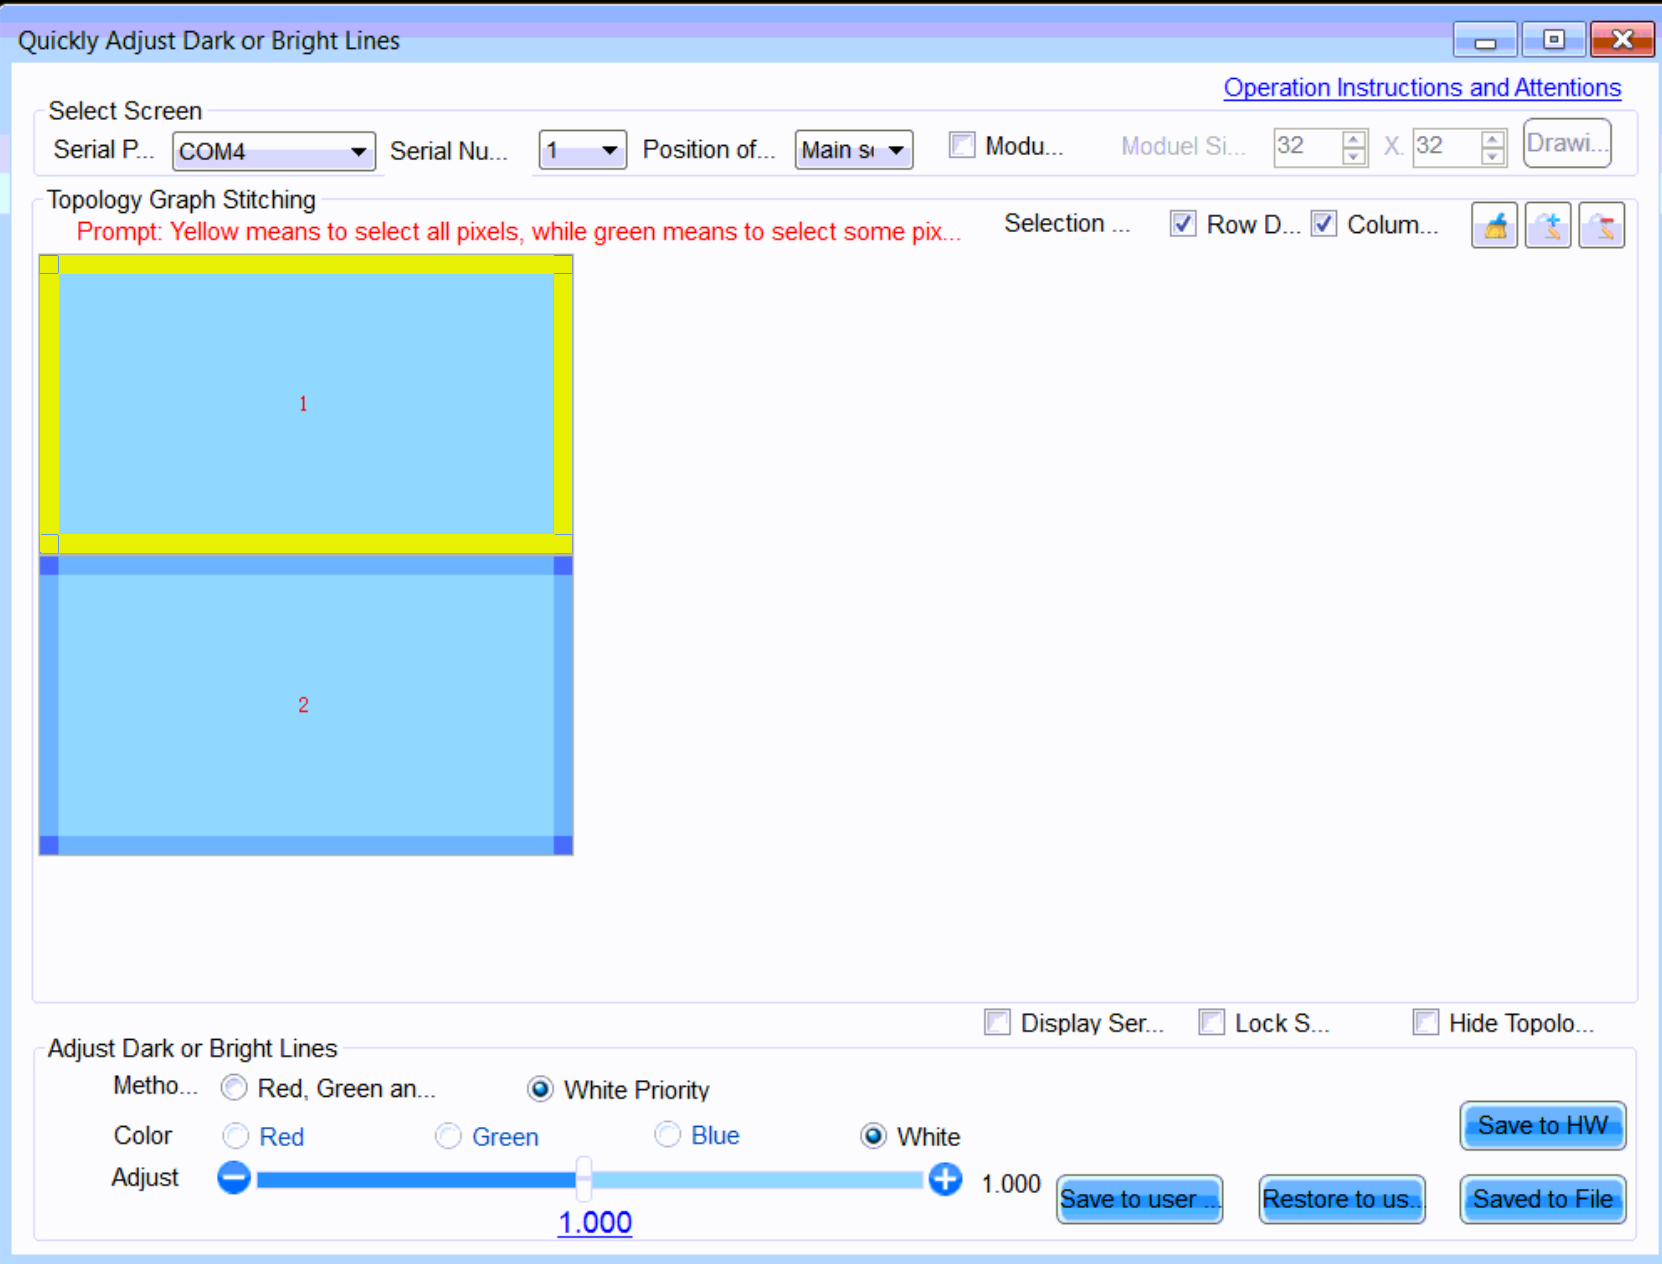The height and width of the screenshot is (1264, 1662).
Task: Open the Serial Number dropdown
Action: click(x=609, y=149)
